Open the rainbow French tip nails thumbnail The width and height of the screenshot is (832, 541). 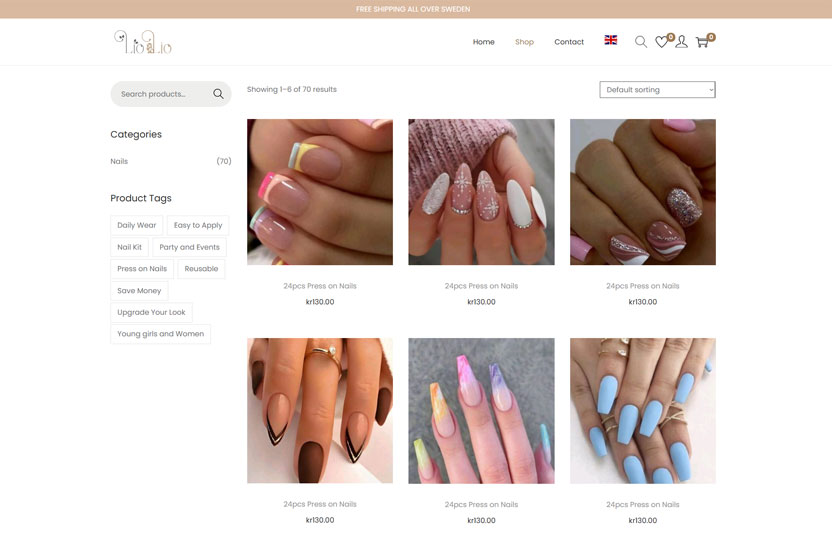(x=320, y=192)
